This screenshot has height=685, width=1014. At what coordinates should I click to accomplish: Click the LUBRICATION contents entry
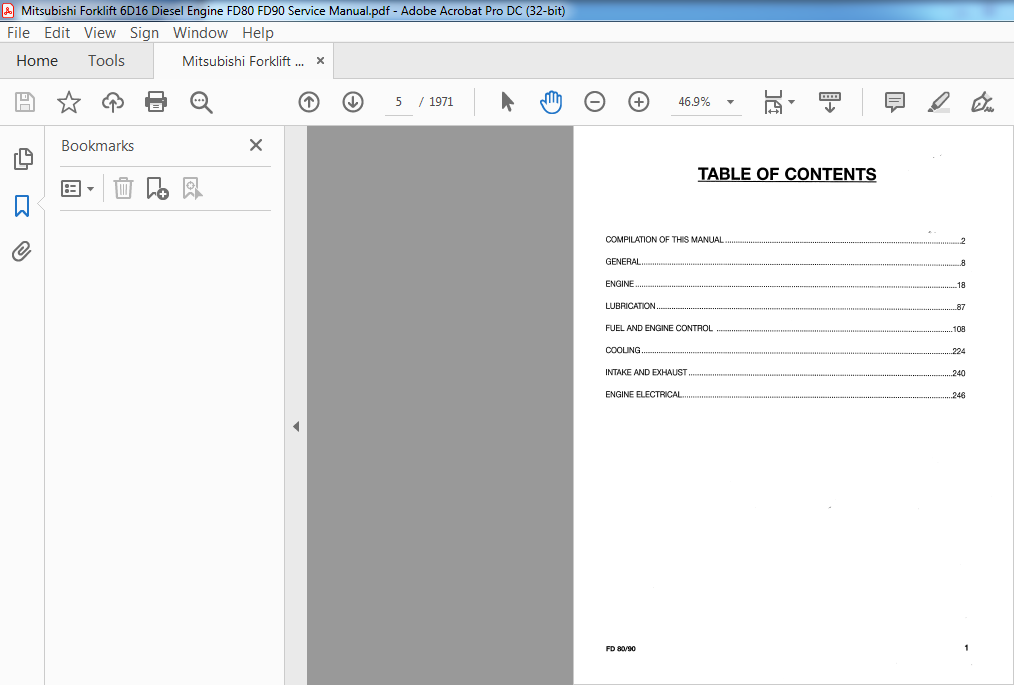tap(785, 306)
